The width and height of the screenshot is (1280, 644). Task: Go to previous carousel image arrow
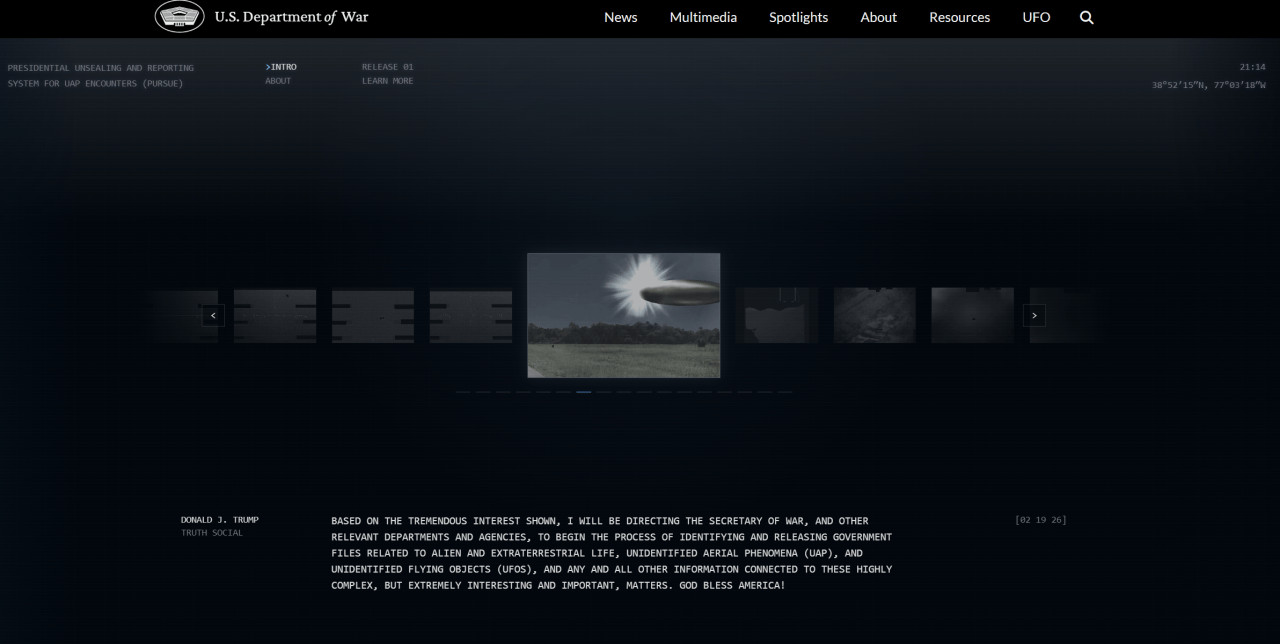point(213,315)
